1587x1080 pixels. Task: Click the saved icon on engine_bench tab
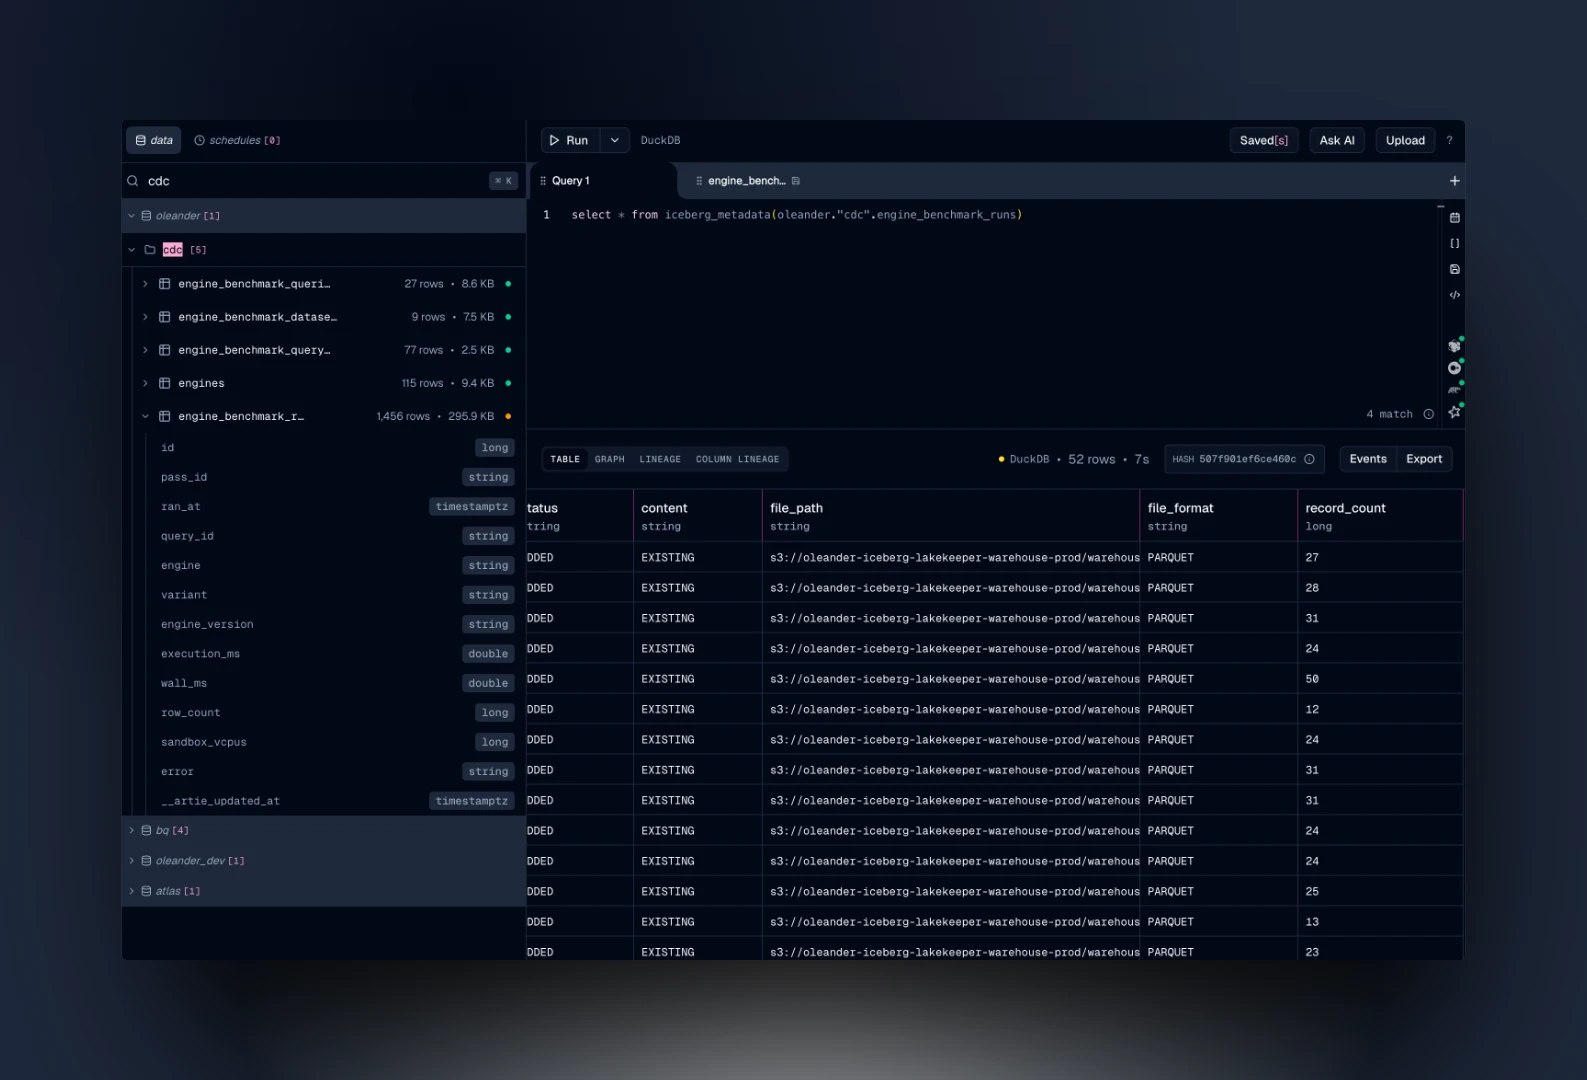coord(795,181)
